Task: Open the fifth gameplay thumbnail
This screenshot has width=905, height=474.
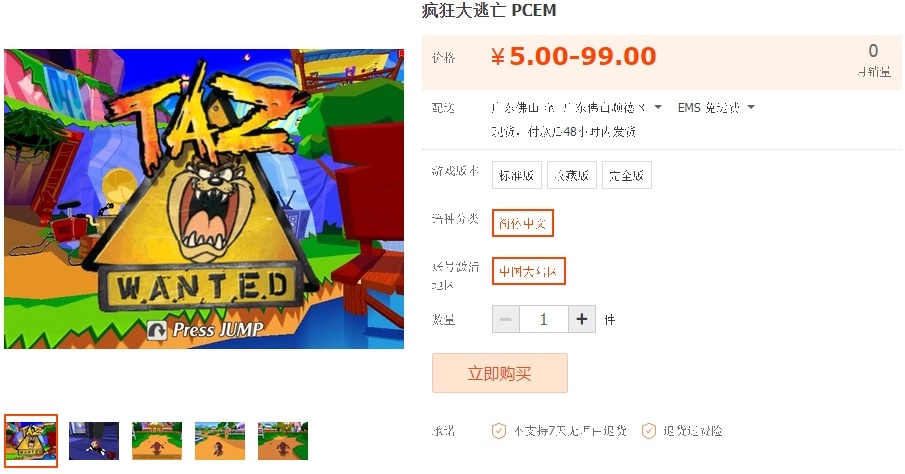Action: [x=283, y=441]
